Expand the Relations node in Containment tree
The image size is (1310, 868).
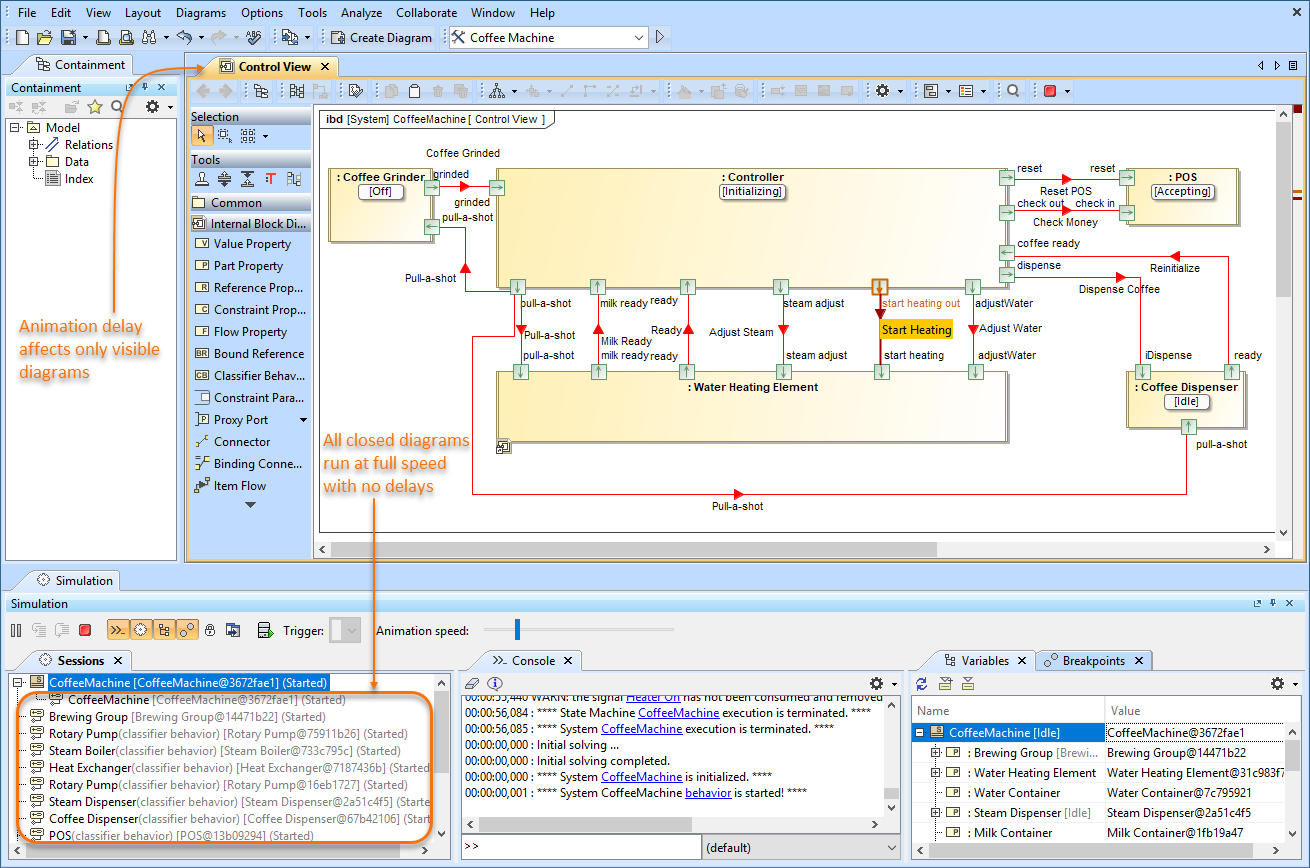coord(35,145)
